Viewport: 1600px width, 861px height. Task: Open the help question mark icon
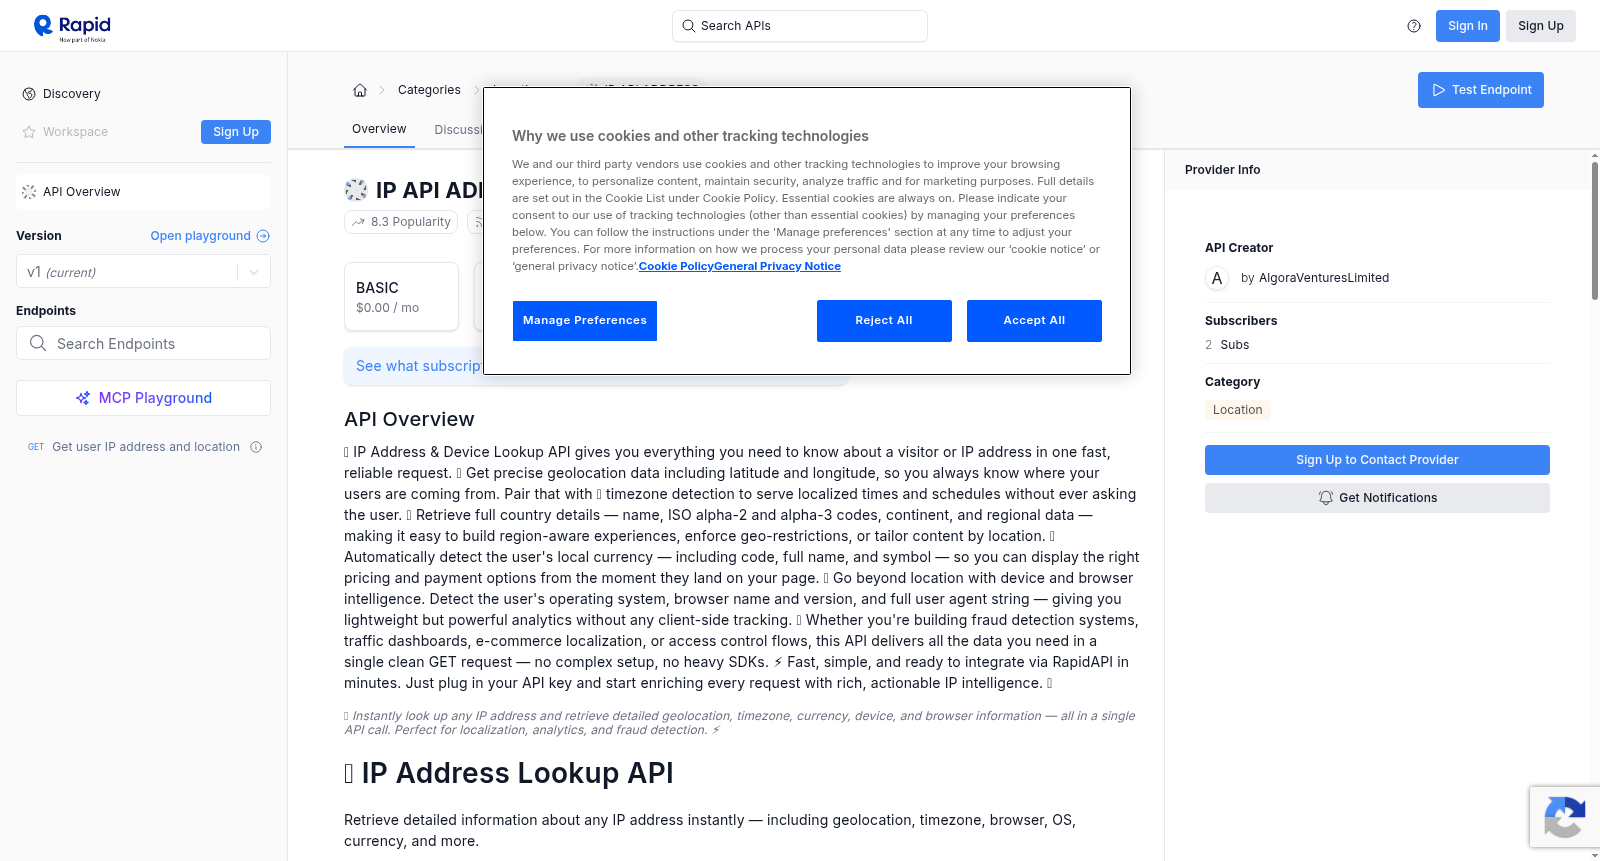pos(1414,26)
